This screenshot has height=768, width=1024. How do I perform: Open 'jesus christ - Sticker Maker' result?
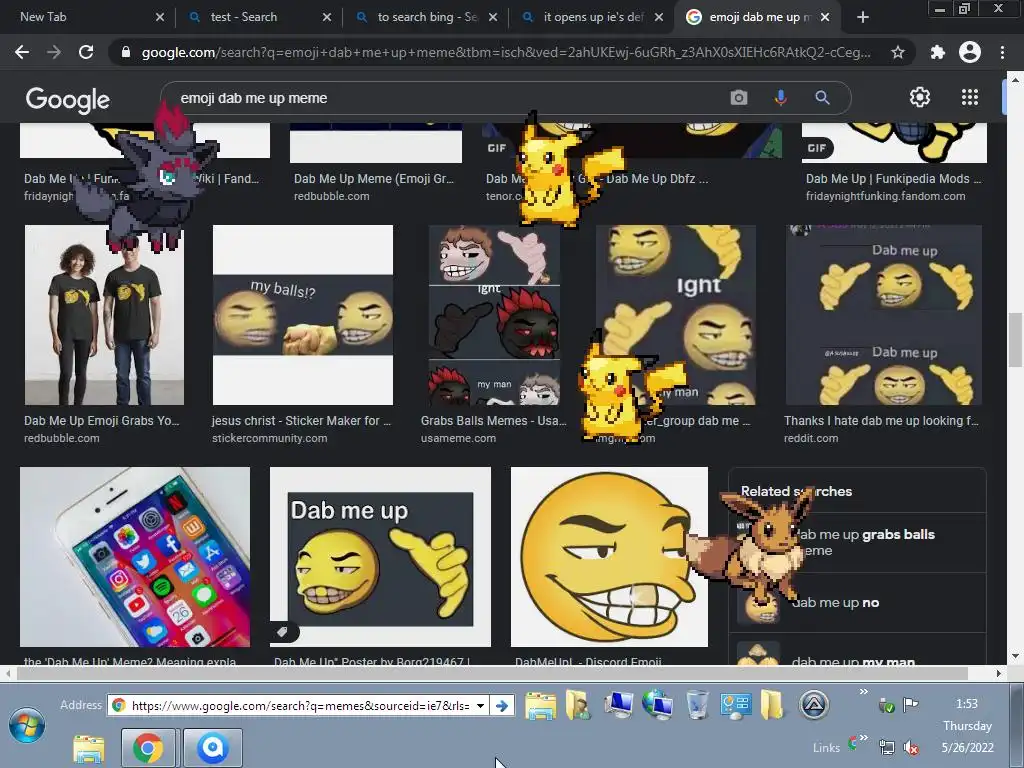pyautogui.click(x=301, y=421)
